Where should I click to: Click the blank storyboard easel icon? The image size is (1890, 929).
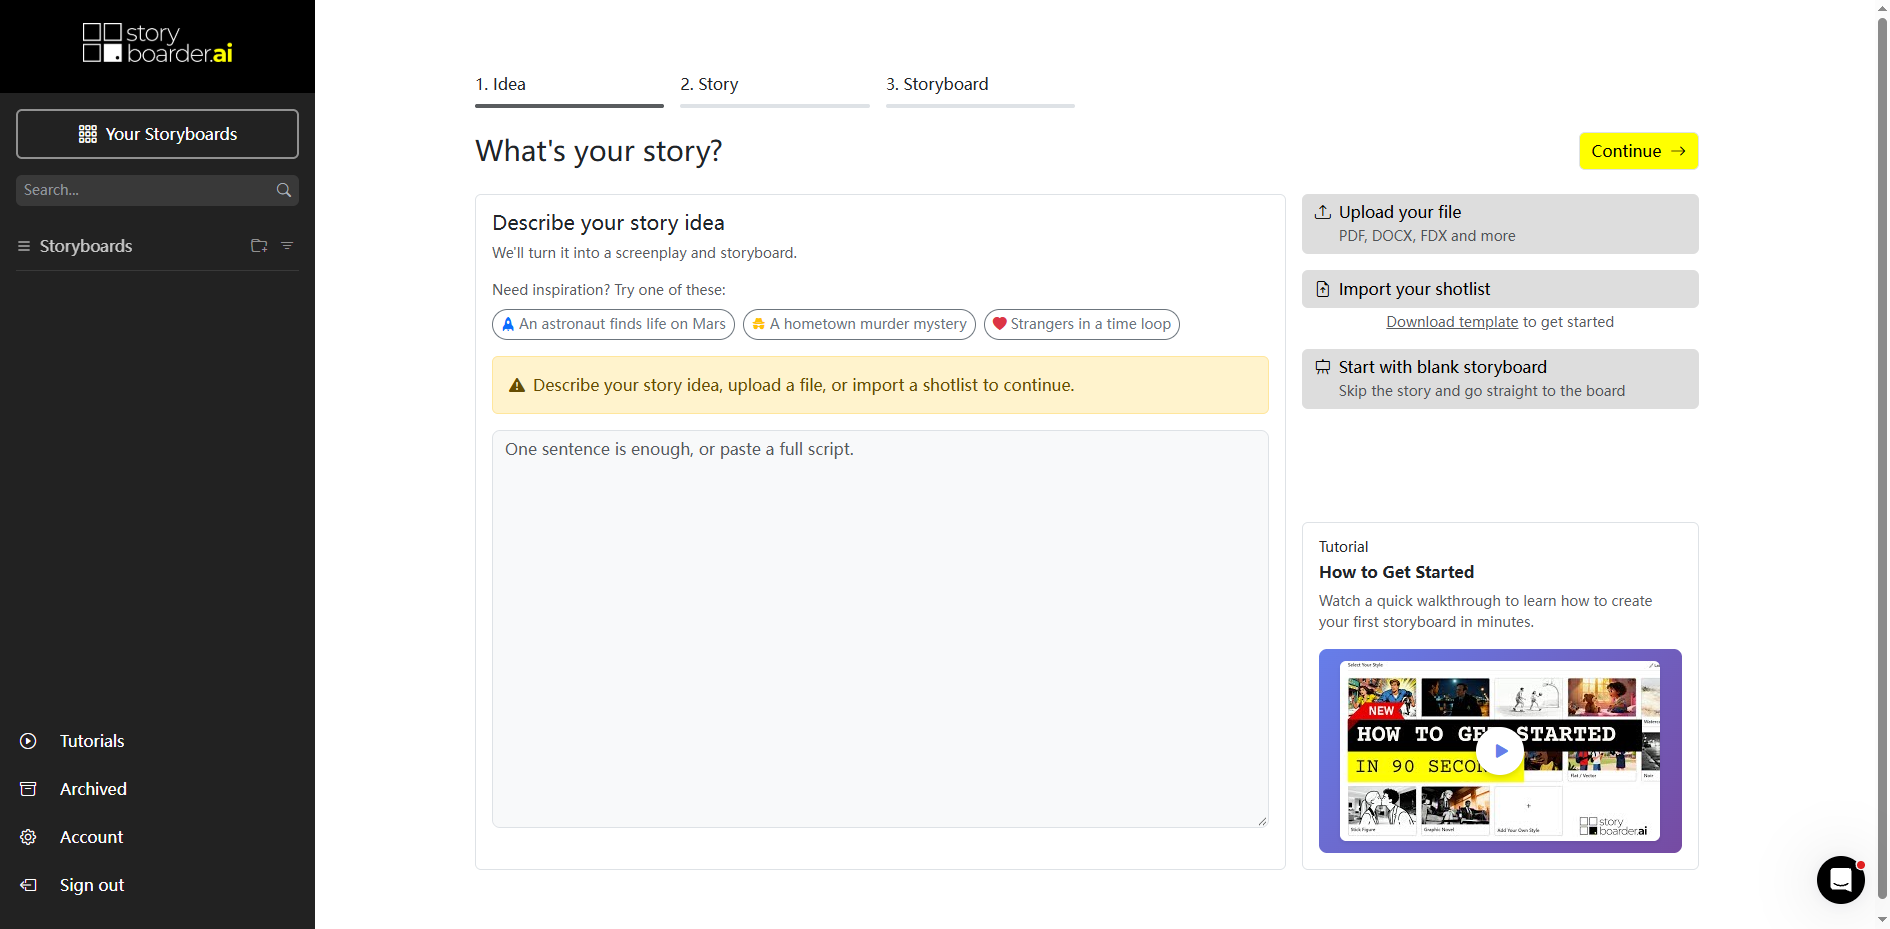click(1323, 367)
